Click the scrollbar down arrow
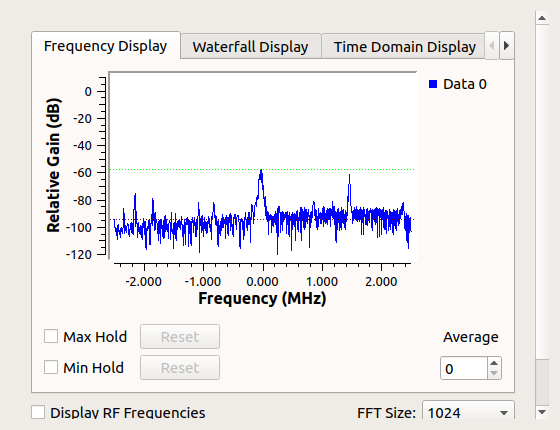 click(542, 412)
